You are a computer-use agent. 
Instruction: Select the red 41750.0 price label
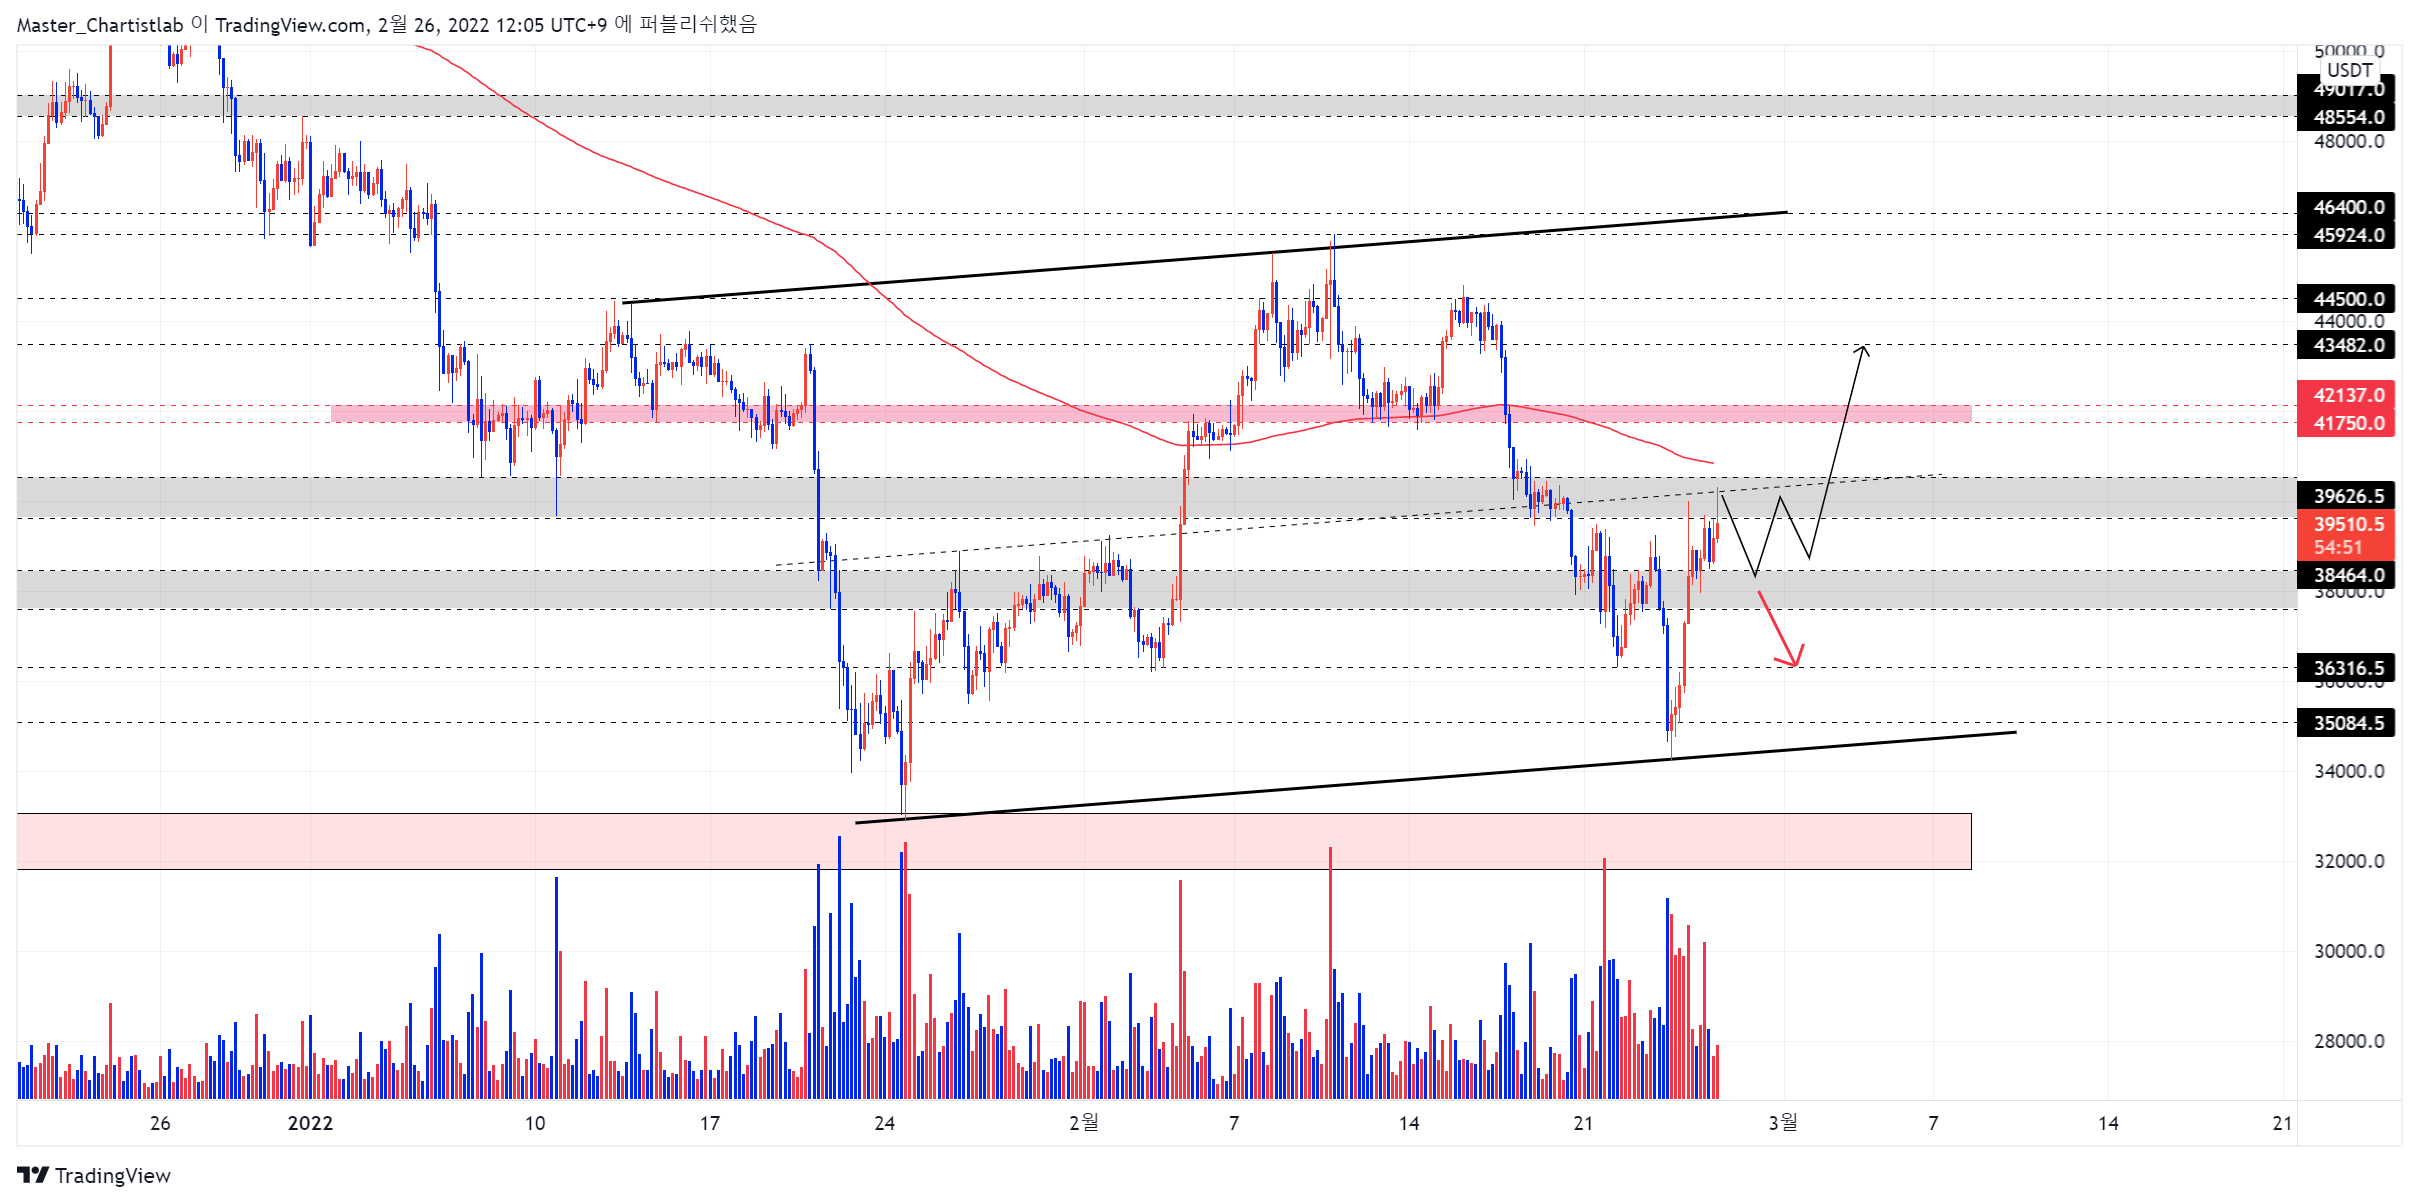(x=2347, y=423)
